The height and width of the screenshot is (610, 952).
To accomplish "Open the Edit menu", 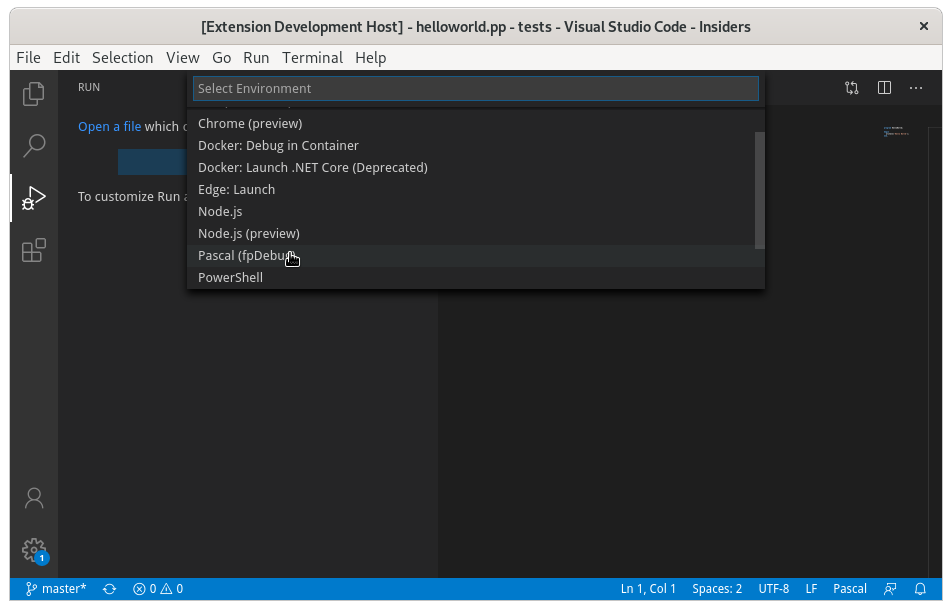I will (66, 58).
